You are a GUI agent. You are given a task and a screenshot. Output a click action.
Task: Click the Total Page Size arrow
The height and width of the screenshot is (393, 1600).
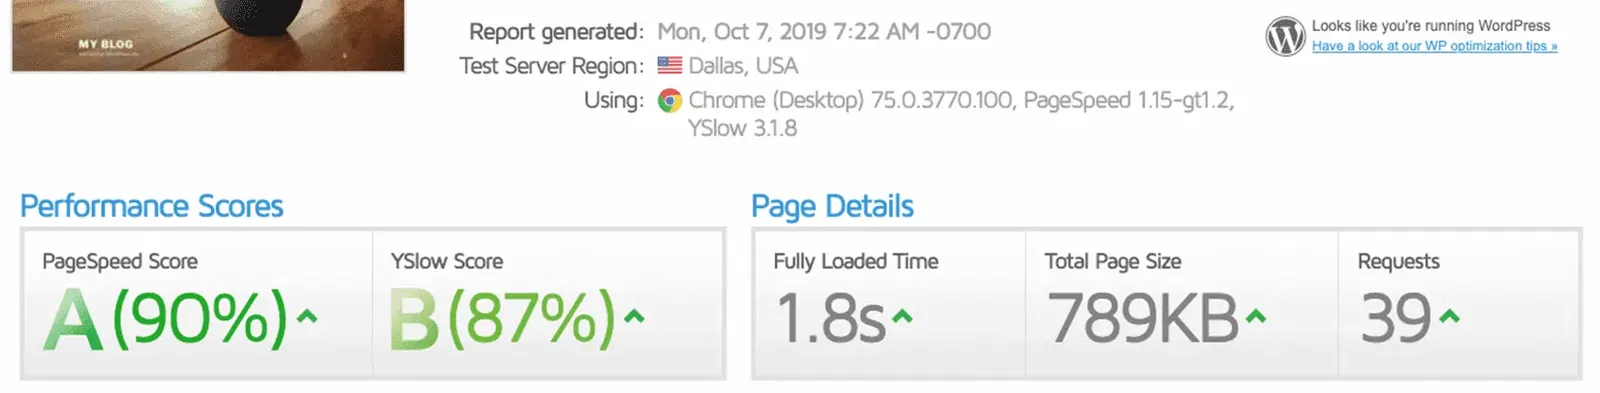[x=1256, y=317]
